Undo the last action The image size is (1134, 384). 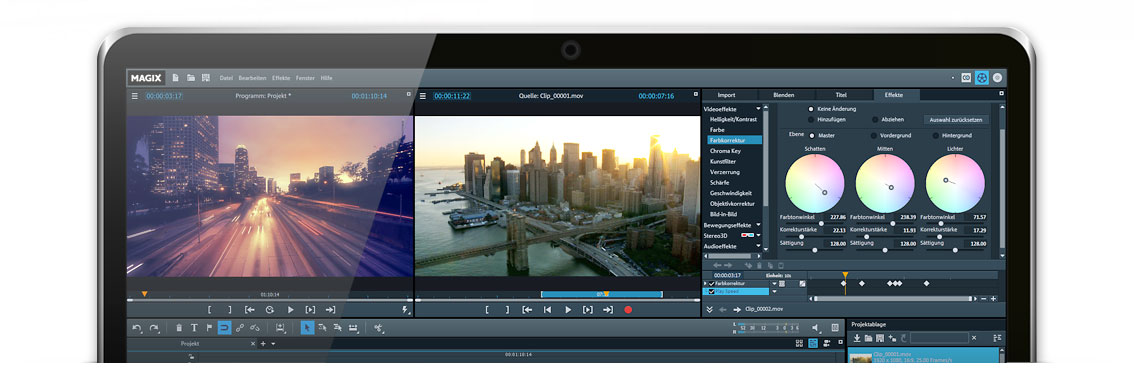coord(137,328)
